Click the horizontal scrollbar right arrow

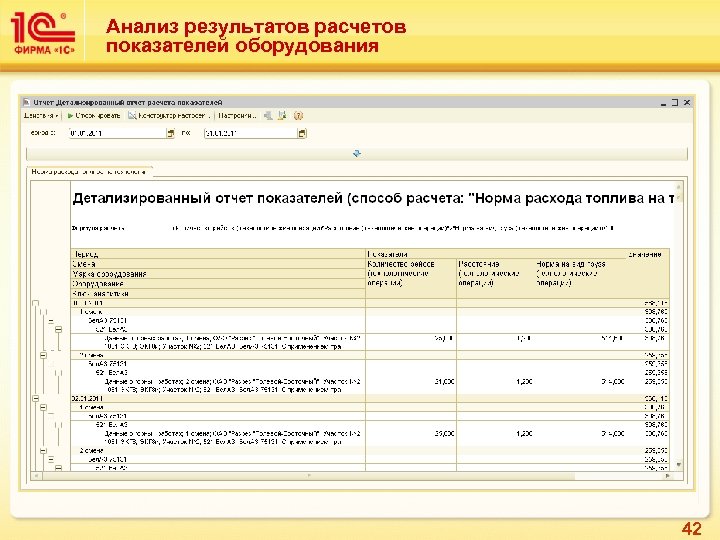[668, 476]
